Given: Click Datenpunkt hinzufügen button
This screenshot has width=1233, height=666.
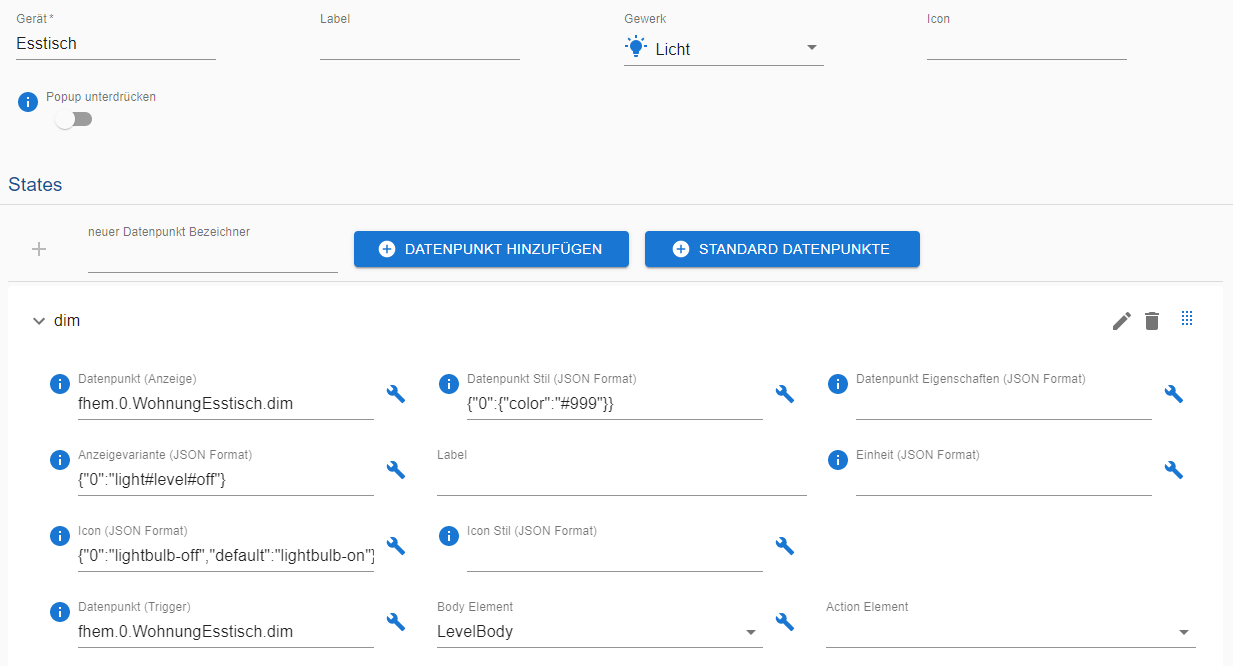Looking at the screenshot, I should tap(491, 249).
